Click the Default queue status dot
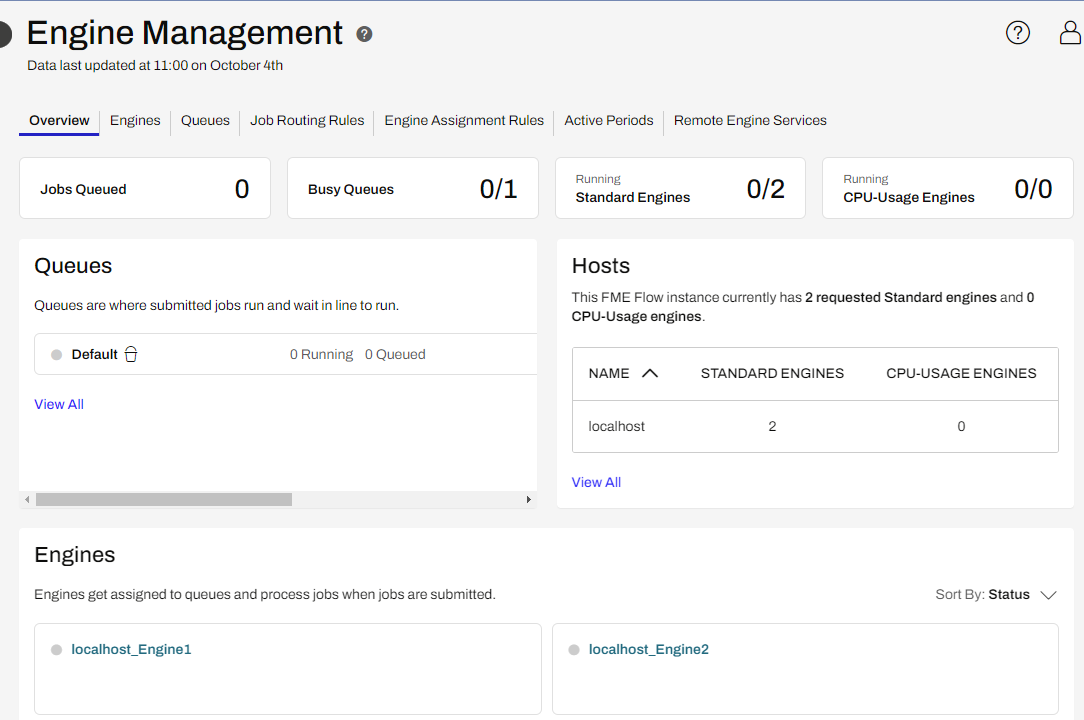1084x720 pixels. [x=56, y=355]
